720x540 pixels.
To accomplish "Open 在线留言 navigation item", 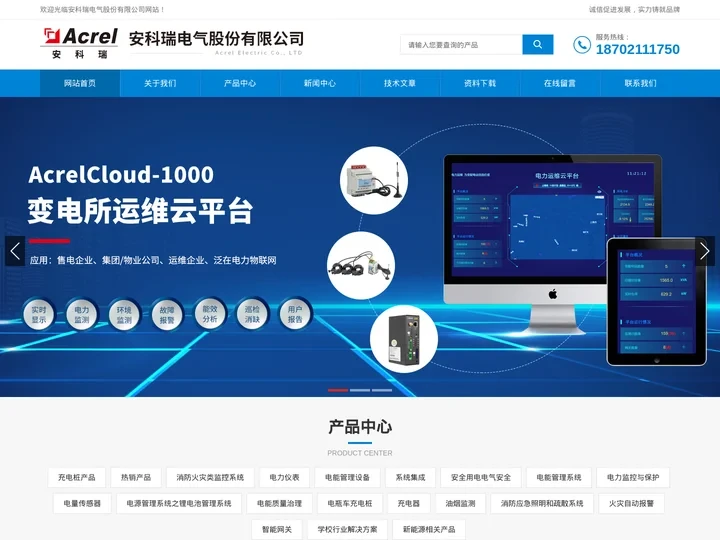I will (x=560, y=84).
